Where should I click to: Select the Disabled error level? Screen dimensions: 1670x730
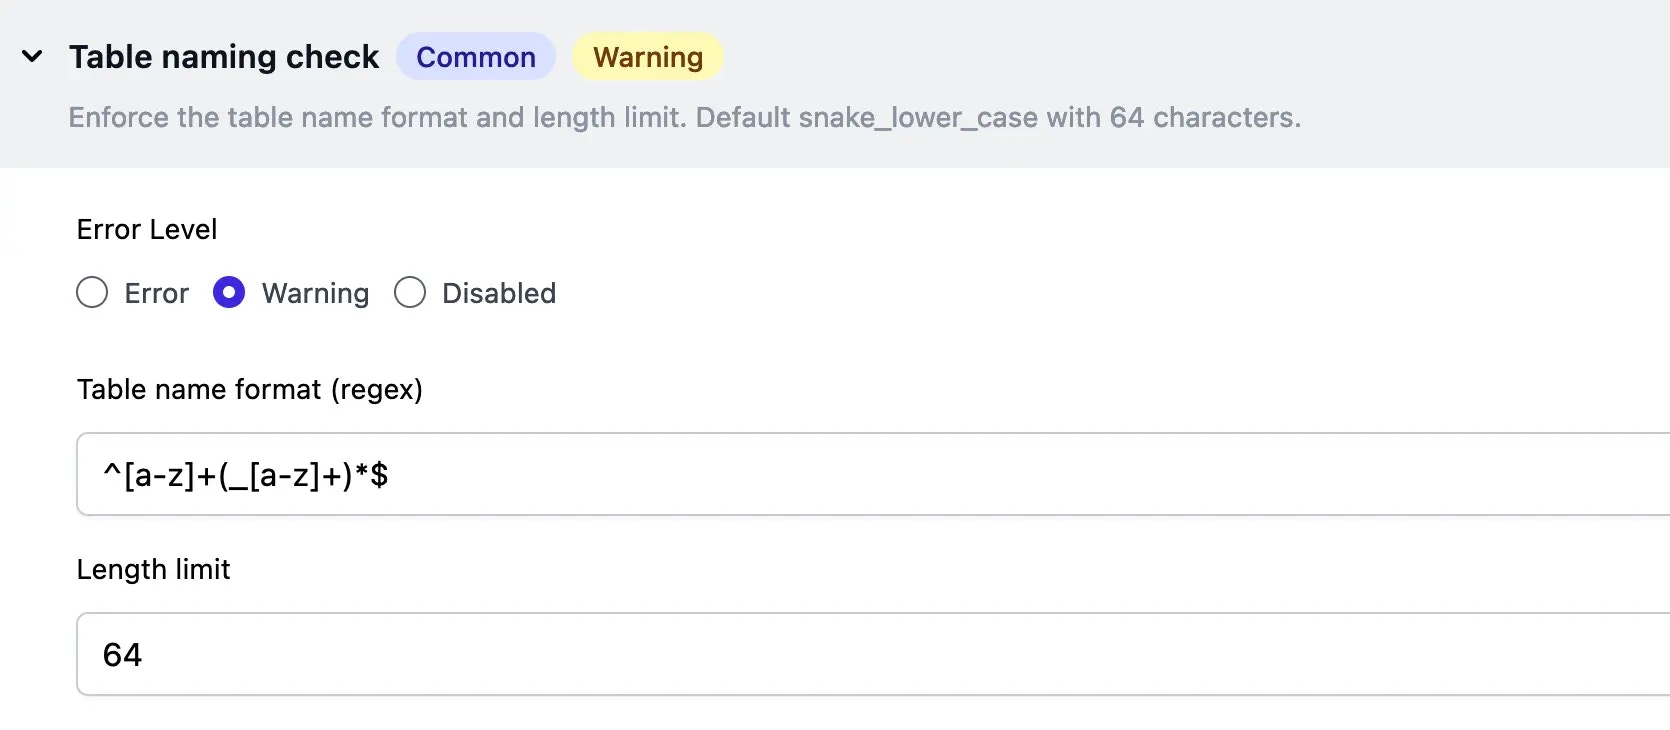(x=409, y=293)
